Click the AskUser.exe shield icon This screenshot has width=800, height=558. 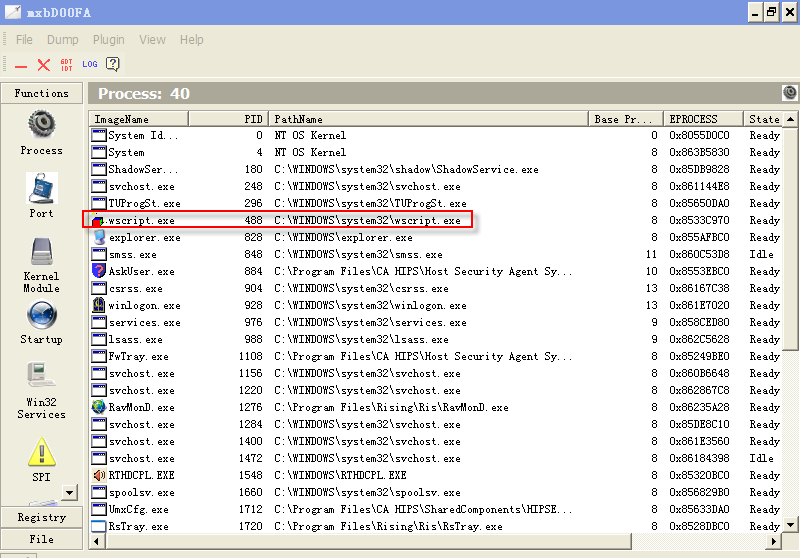pos(98,271)
